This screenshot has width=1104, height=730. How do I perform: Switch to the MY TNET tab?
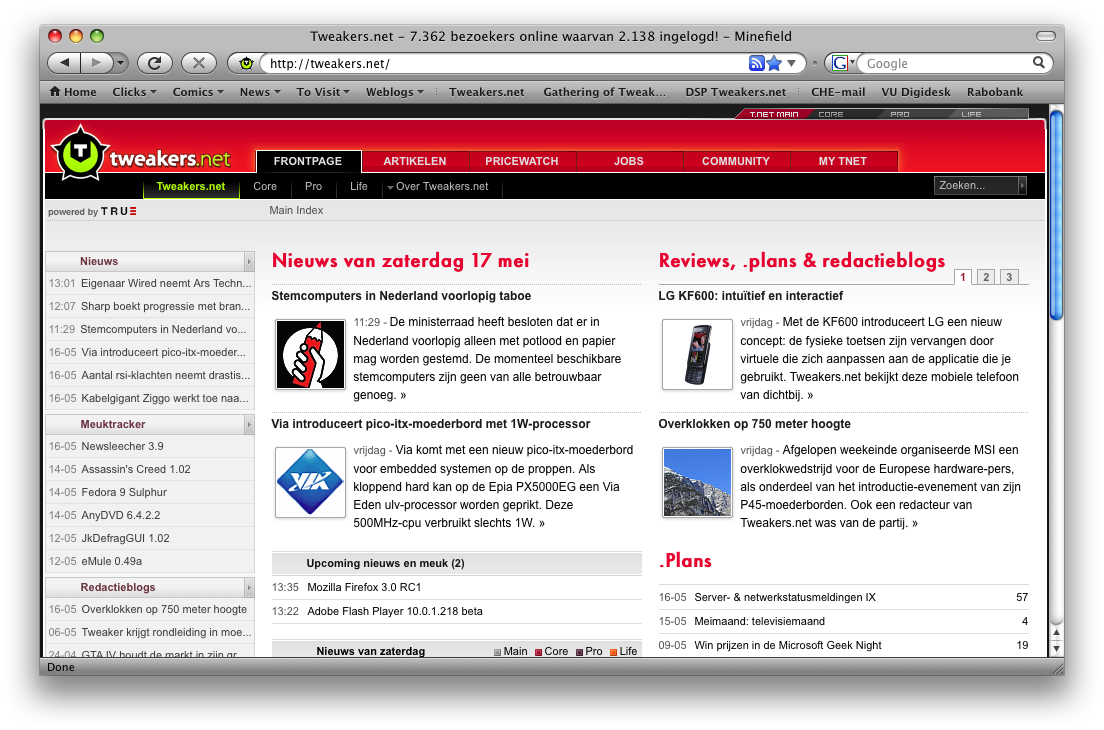[x=843, y=161]
